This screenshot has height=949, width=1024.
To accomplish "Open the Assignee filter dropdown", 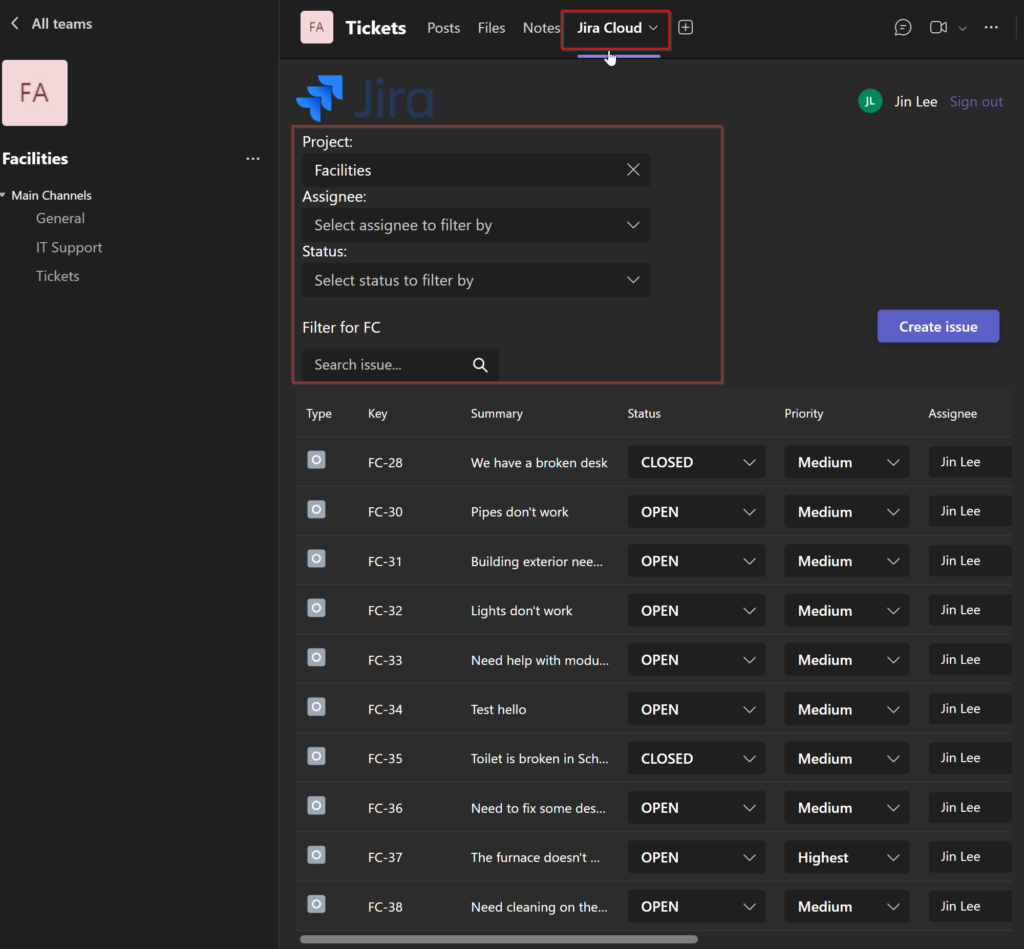I will 475,225.
